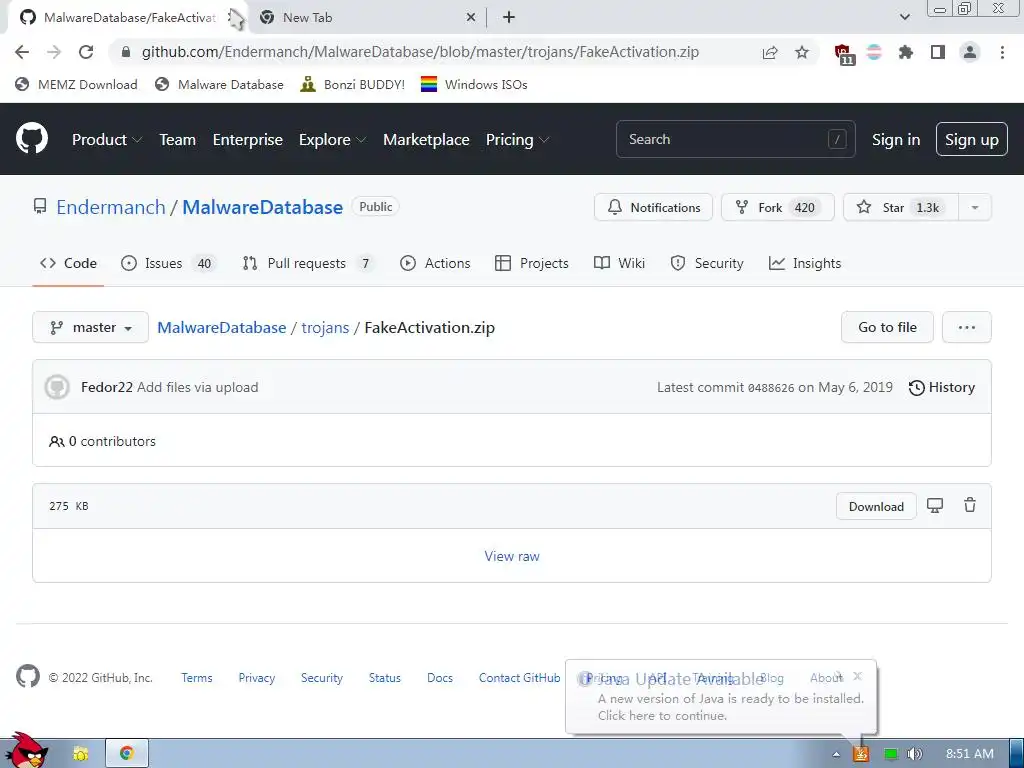Click the Notifications button

tap(653, 208)
